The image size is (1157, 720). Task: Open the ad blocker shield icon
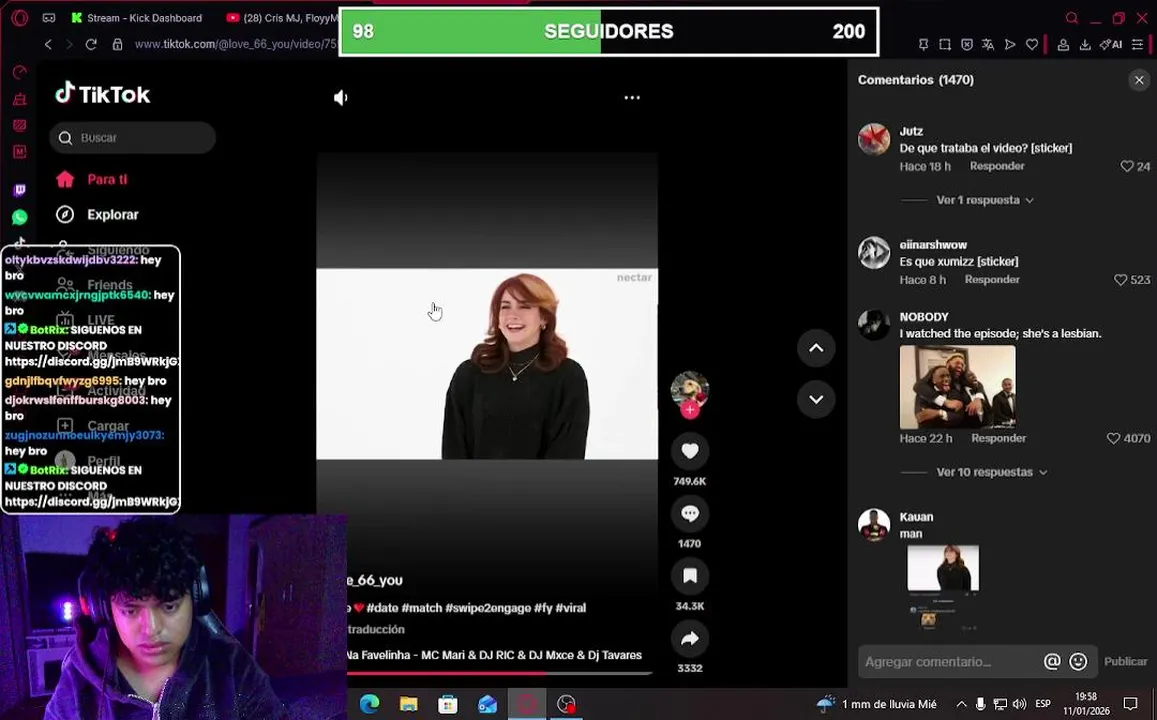(967, 45)
